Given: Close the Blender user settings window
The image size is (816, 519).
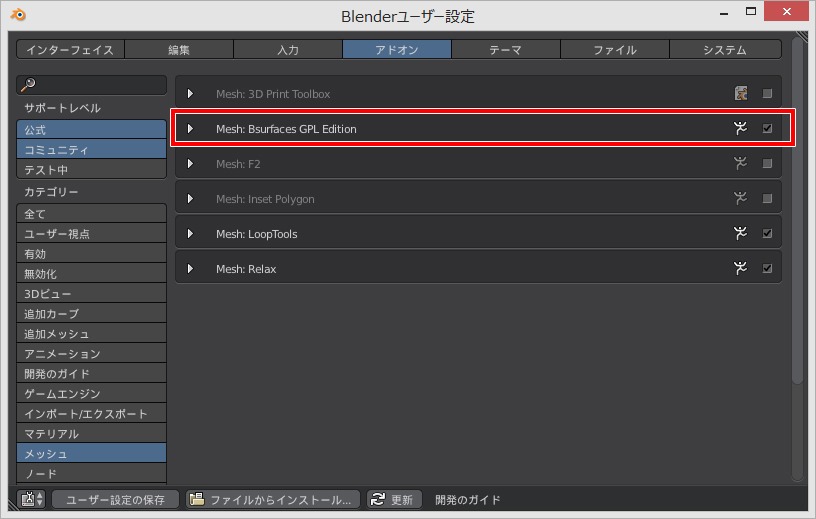Looking at the screenshot, I should coord(786,11).
